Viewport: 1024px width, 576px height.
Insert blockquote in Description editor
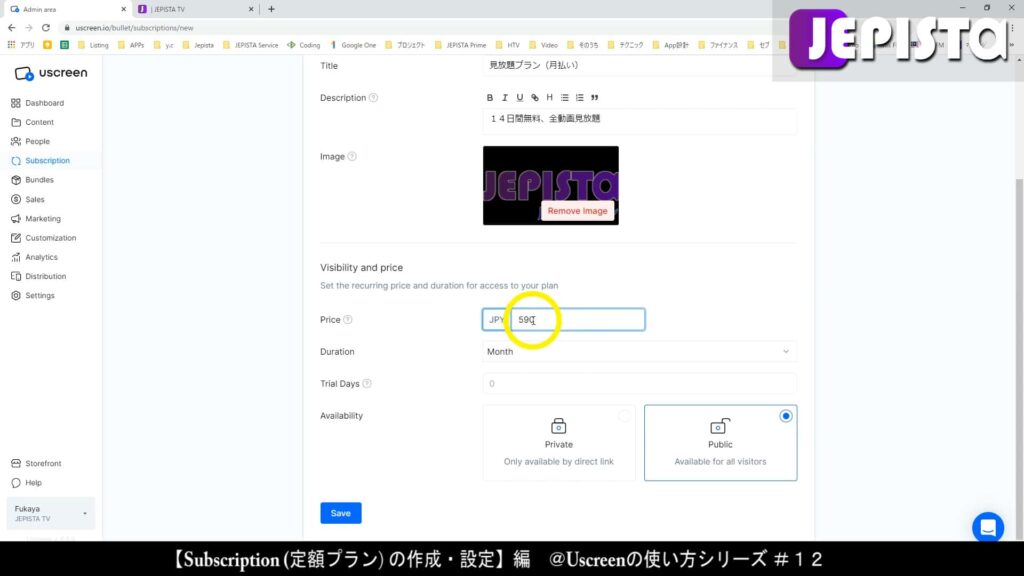[595, 97]
